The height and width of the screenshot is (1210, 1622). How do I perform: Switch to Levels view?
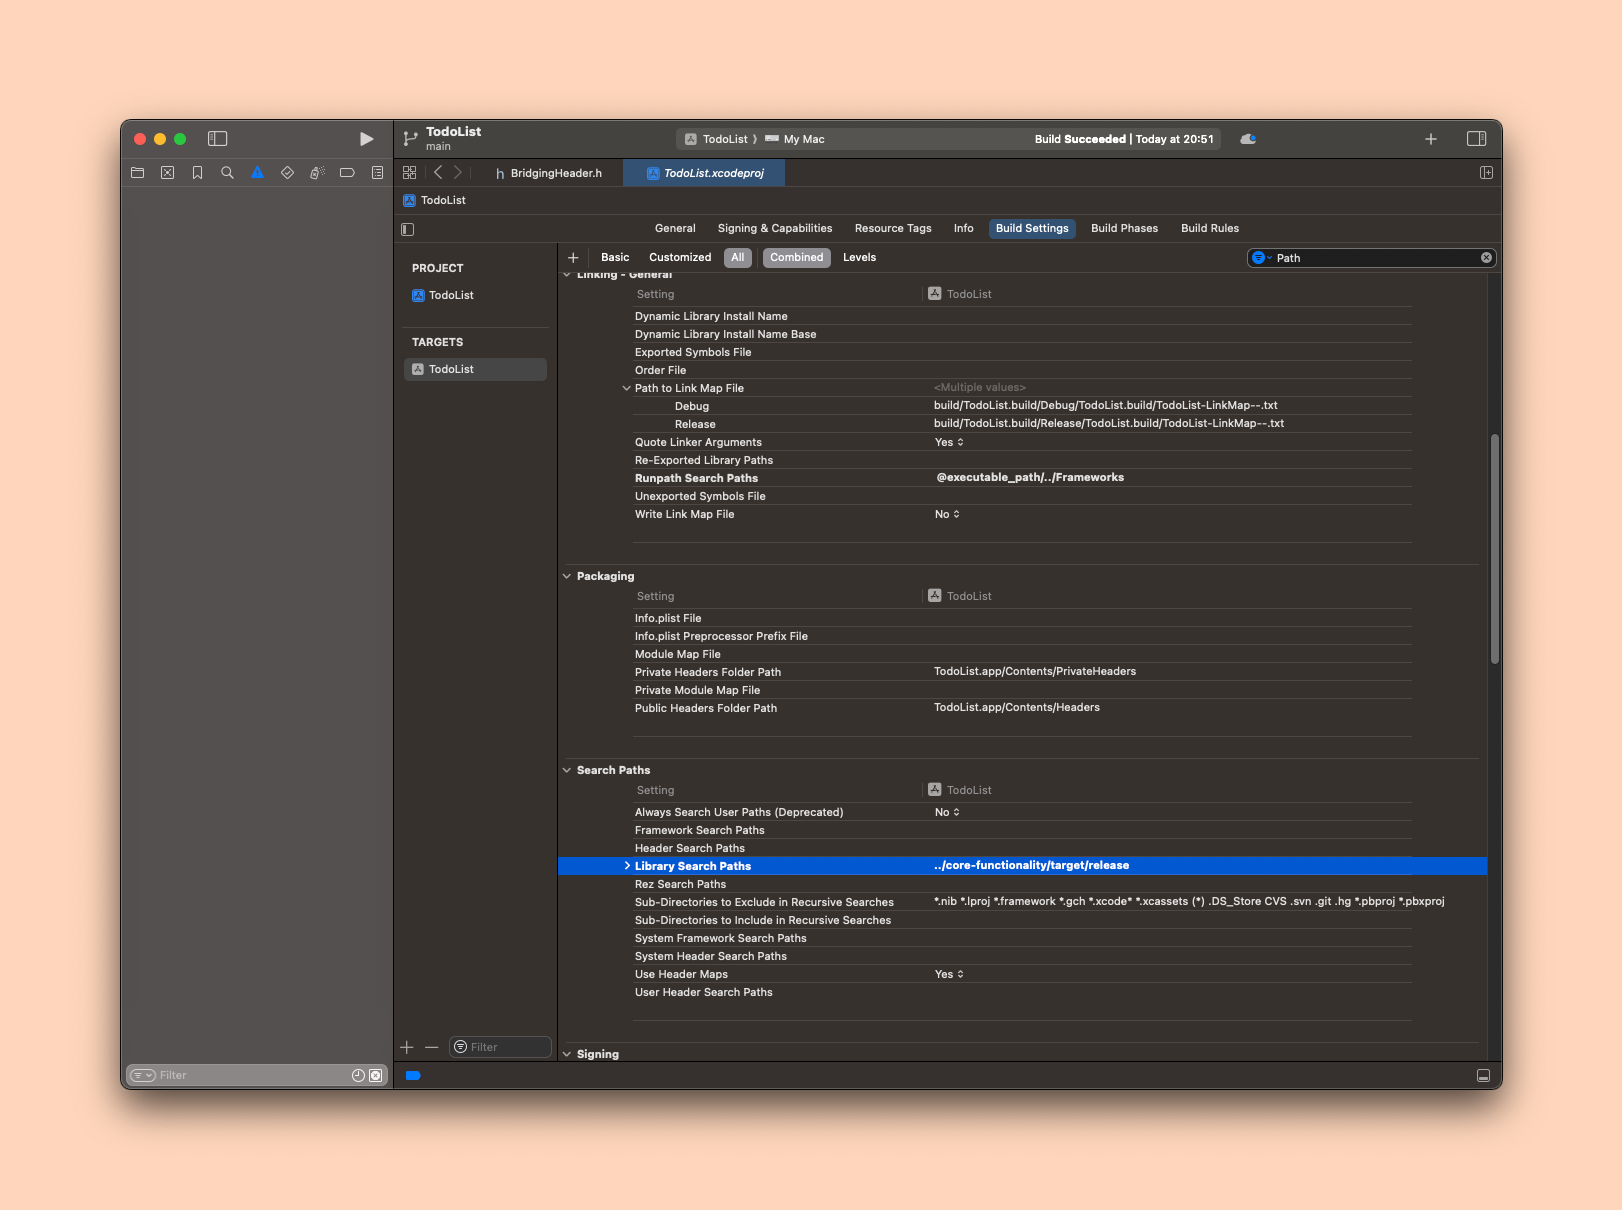click(859, 258)
